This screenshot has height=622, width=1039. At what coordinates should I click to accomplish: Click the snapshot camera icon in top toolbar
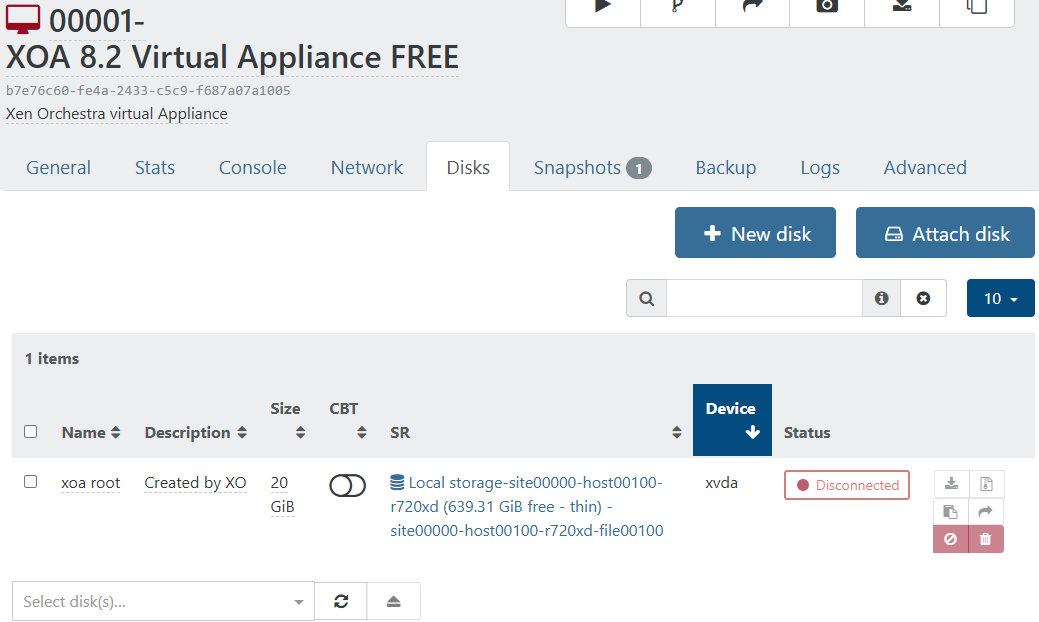point(827,8)
